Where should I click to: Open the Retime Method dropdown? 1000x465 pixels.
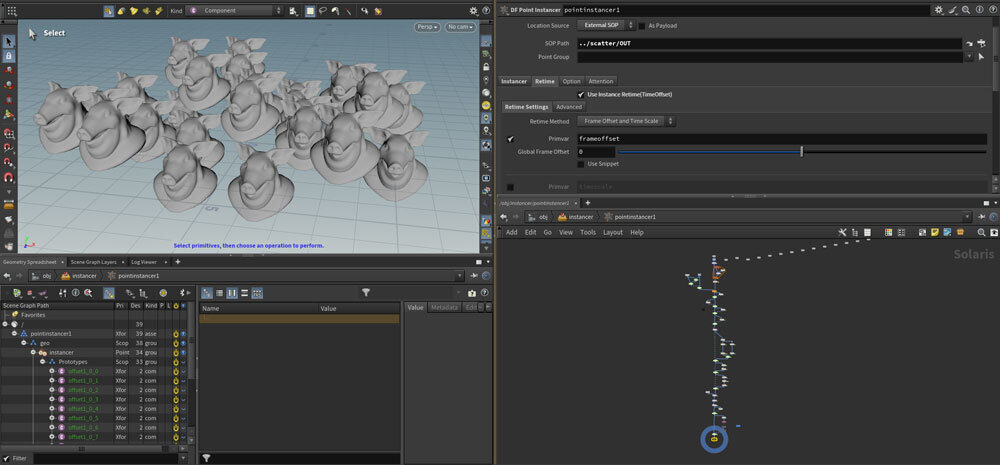pos(628,121)
